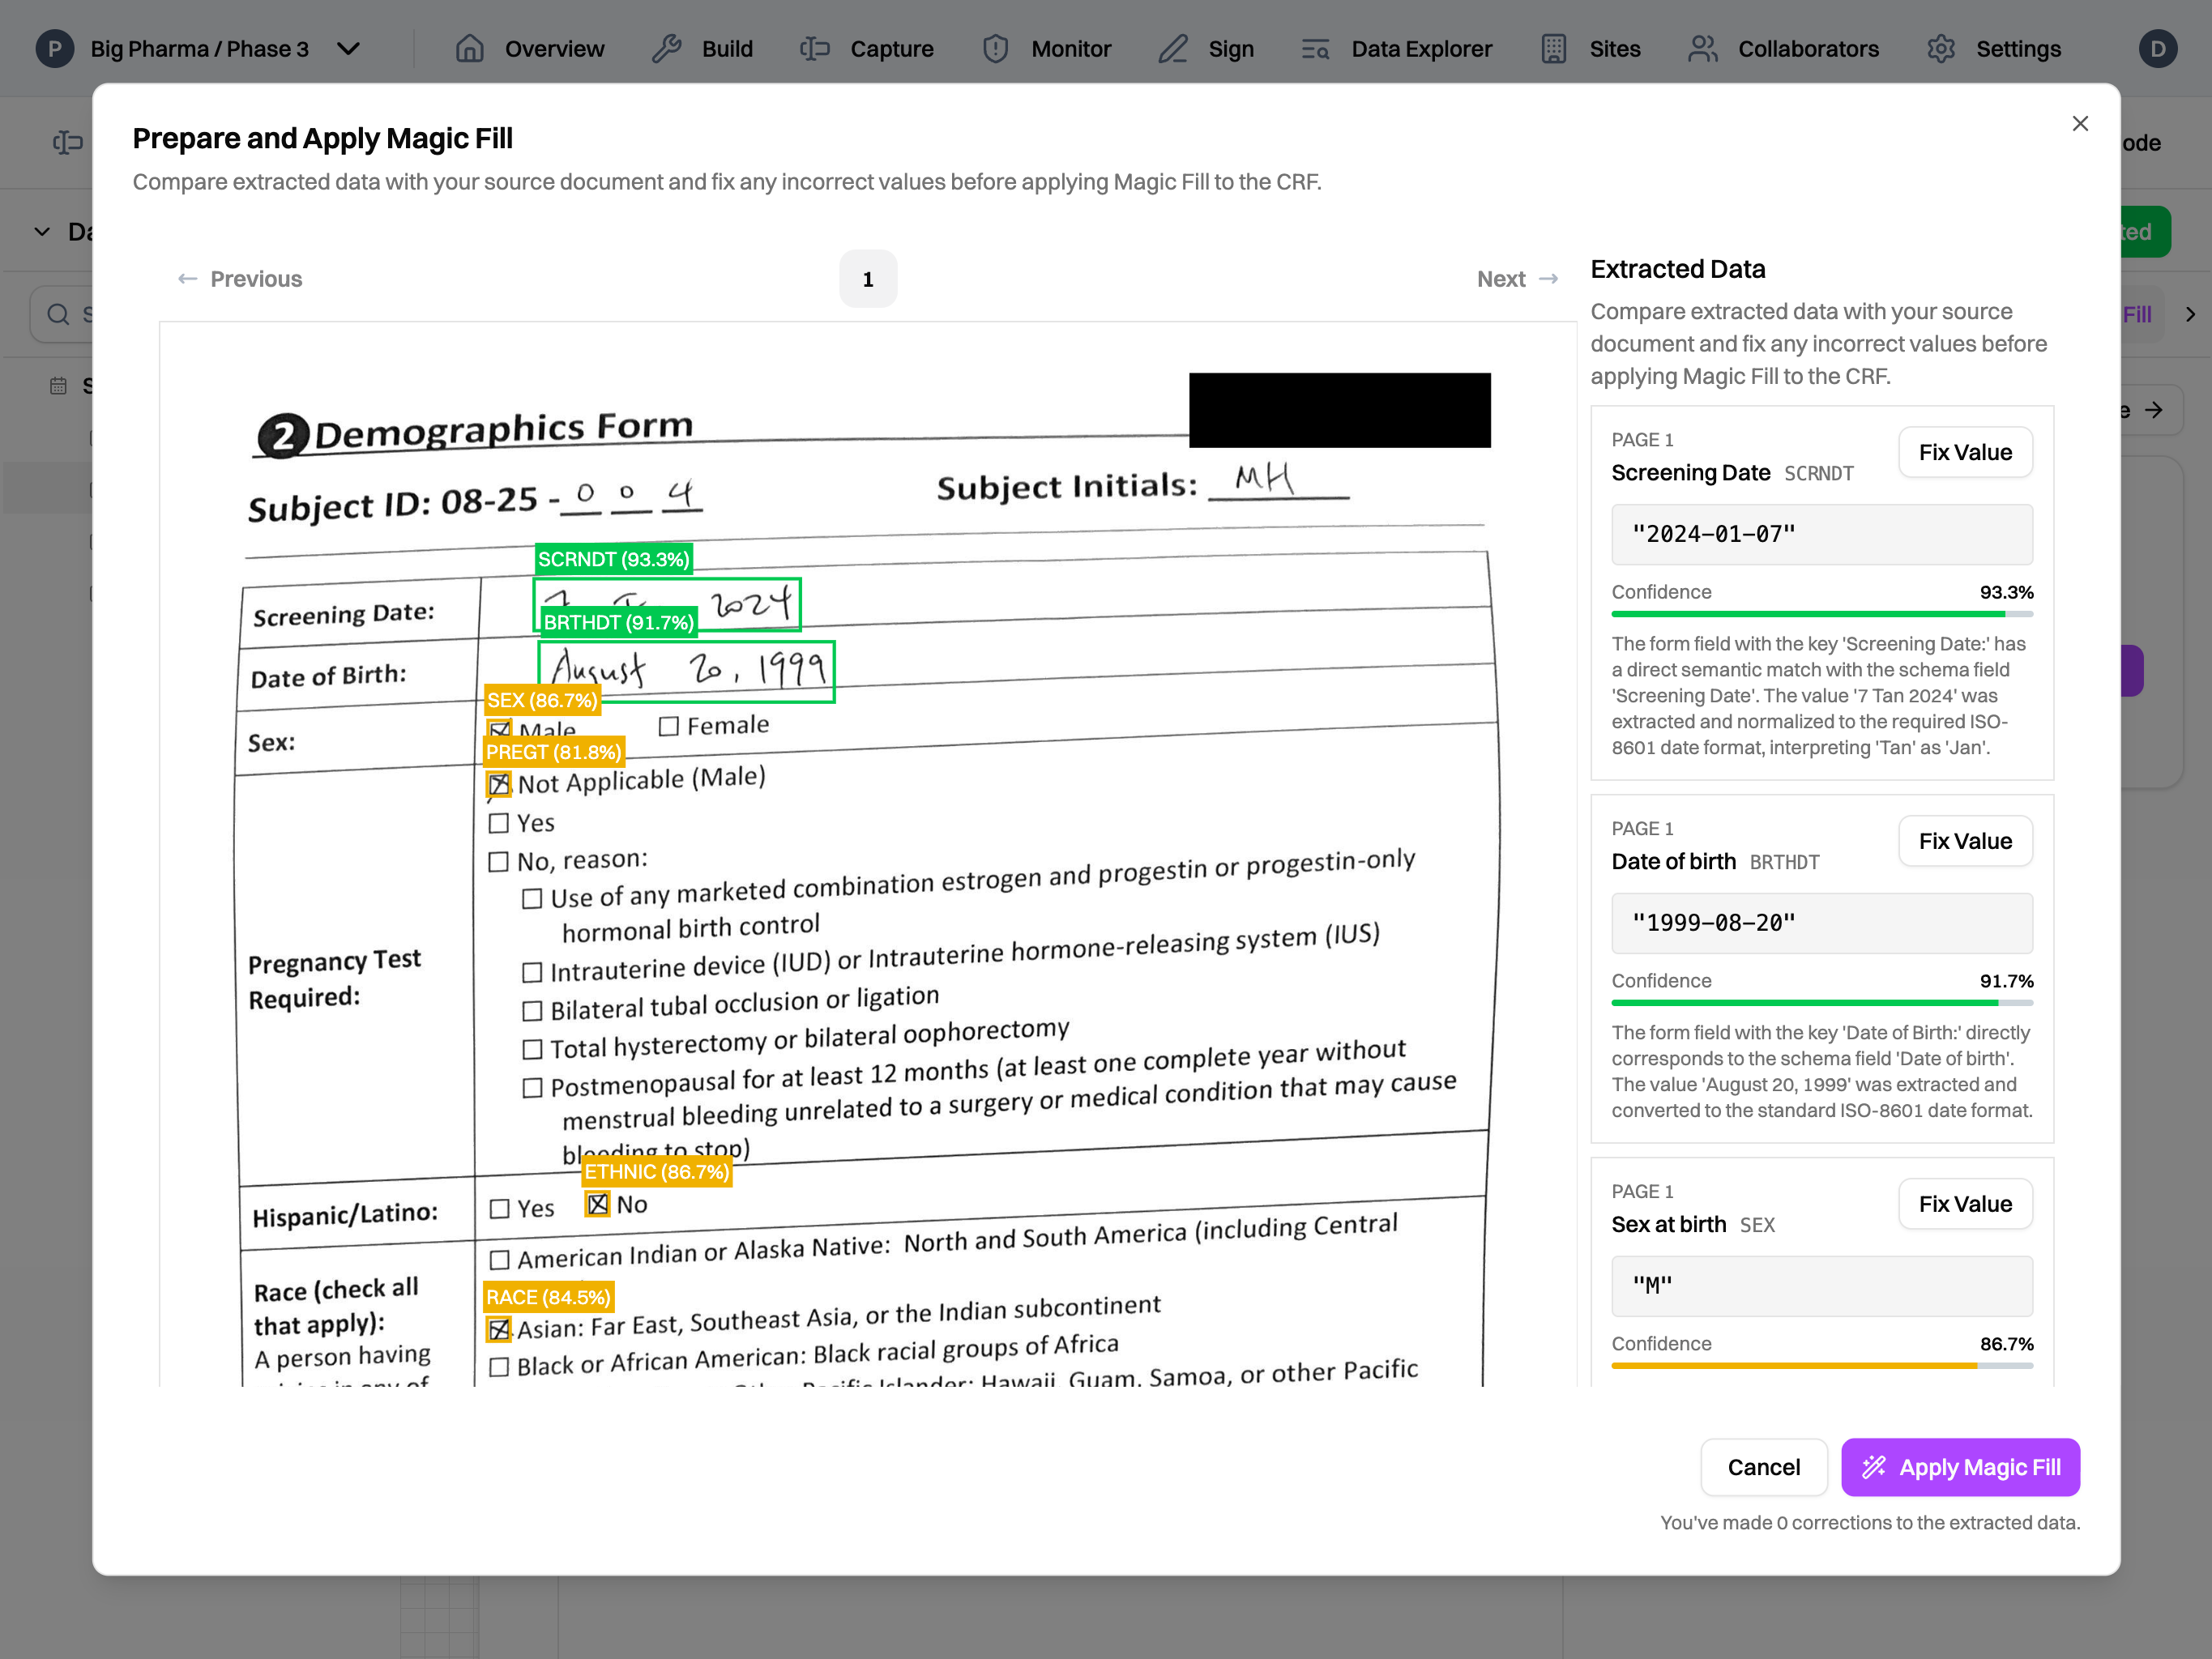Go to Next document page

1517,279
